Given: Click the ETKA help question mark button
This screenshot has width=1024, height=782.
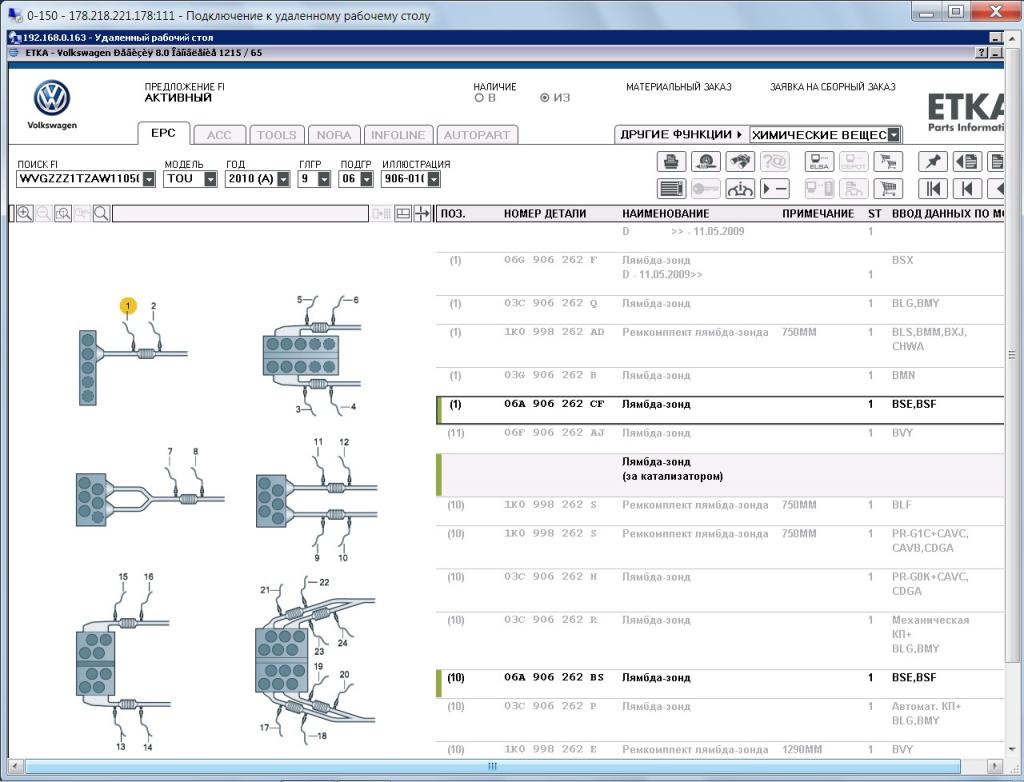Looking at the screenshot, I should pos(982,53).
